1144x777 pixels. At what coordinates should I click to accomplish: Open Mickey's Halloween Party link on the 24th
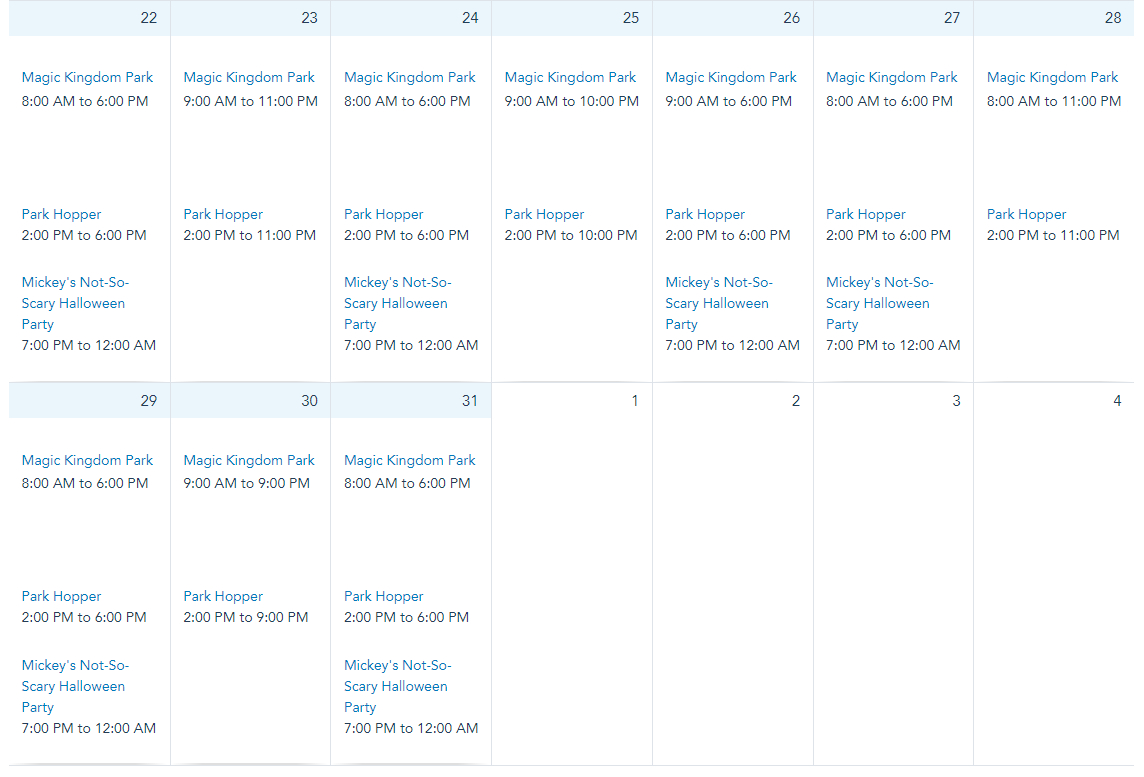pos(397,303)
